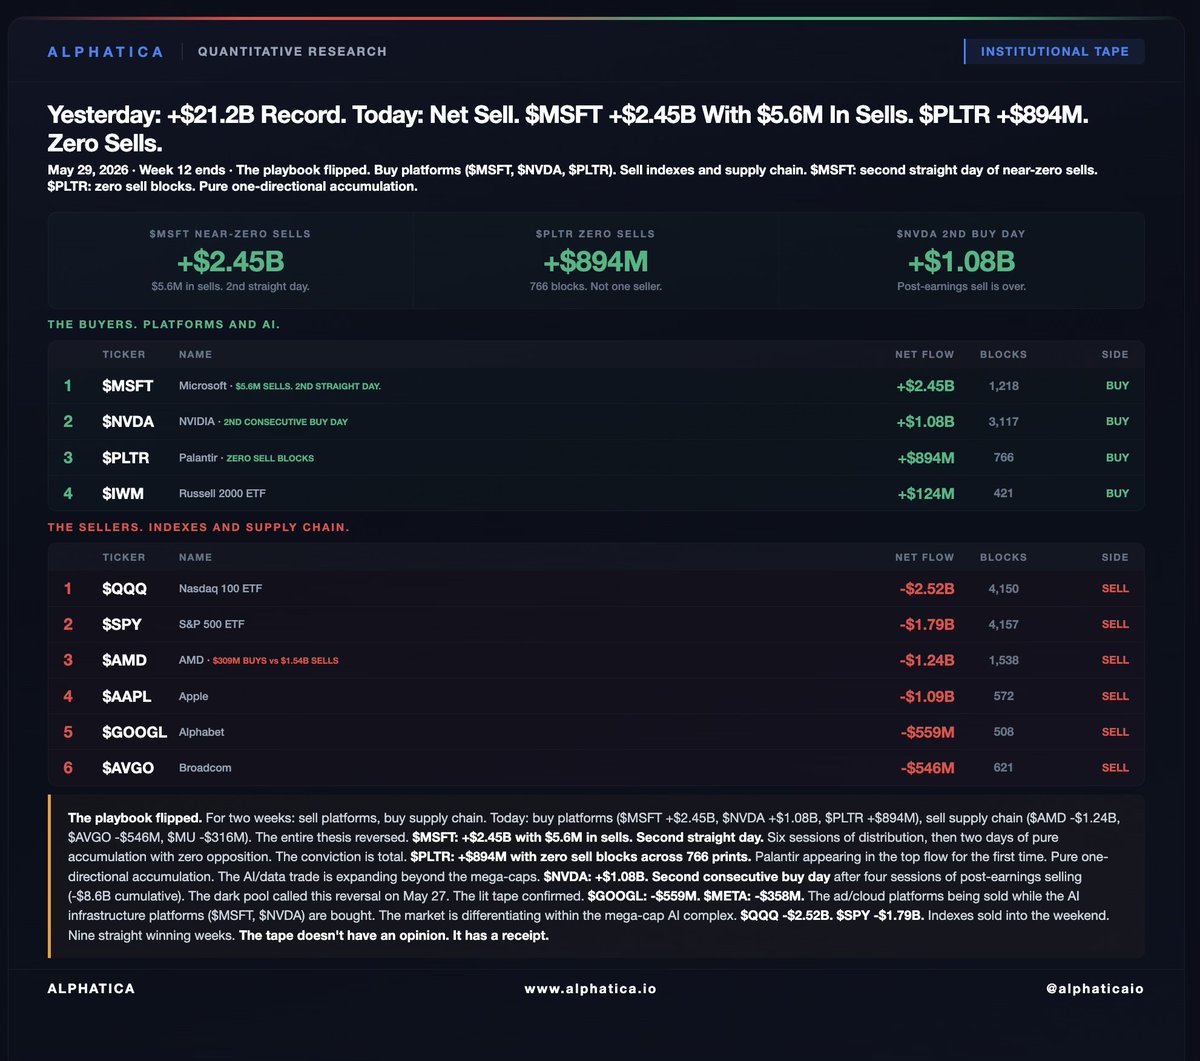
Task: Click the 1,538 blocks count for AMD
Action: [x=1003, y=661]
